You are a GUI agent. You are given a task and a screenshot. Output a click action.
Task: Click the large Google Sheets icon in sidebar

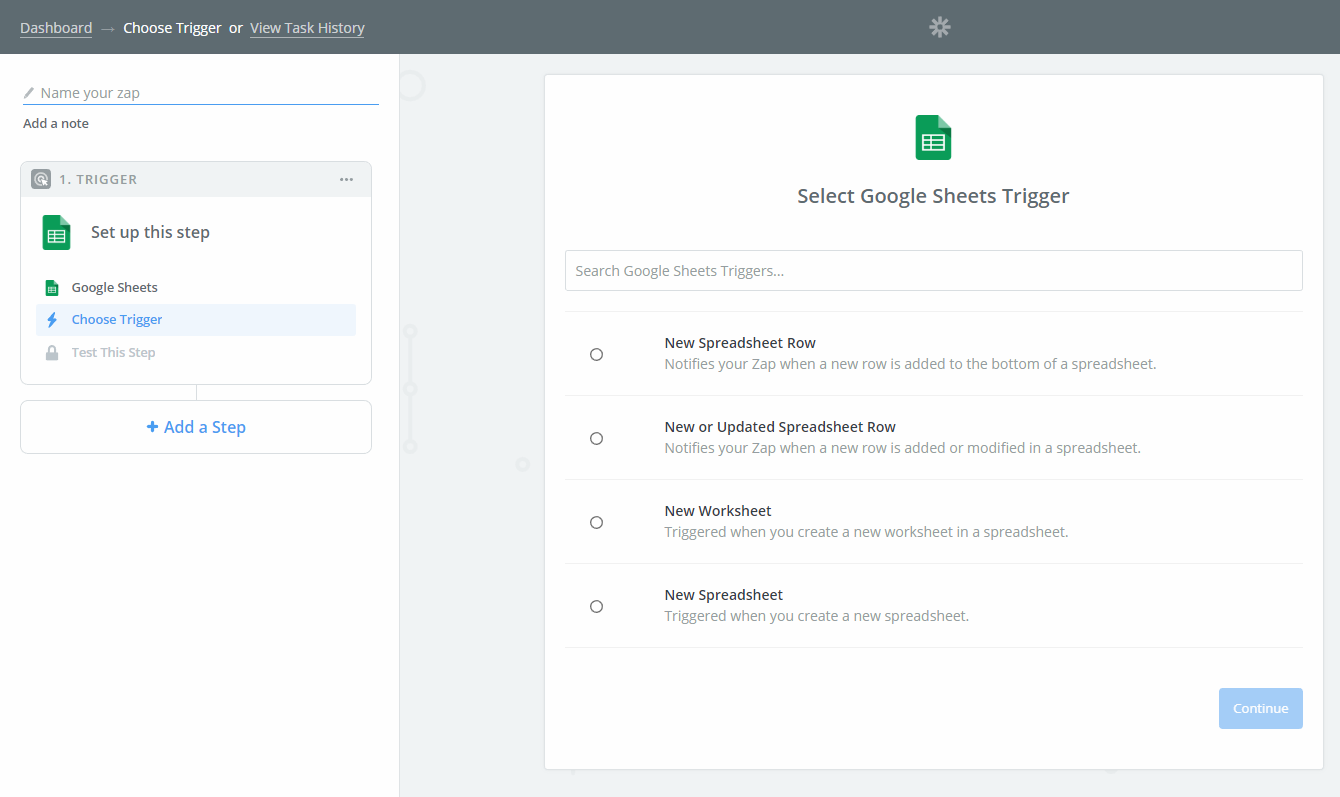pyautogui.click(x=57, y=233)
